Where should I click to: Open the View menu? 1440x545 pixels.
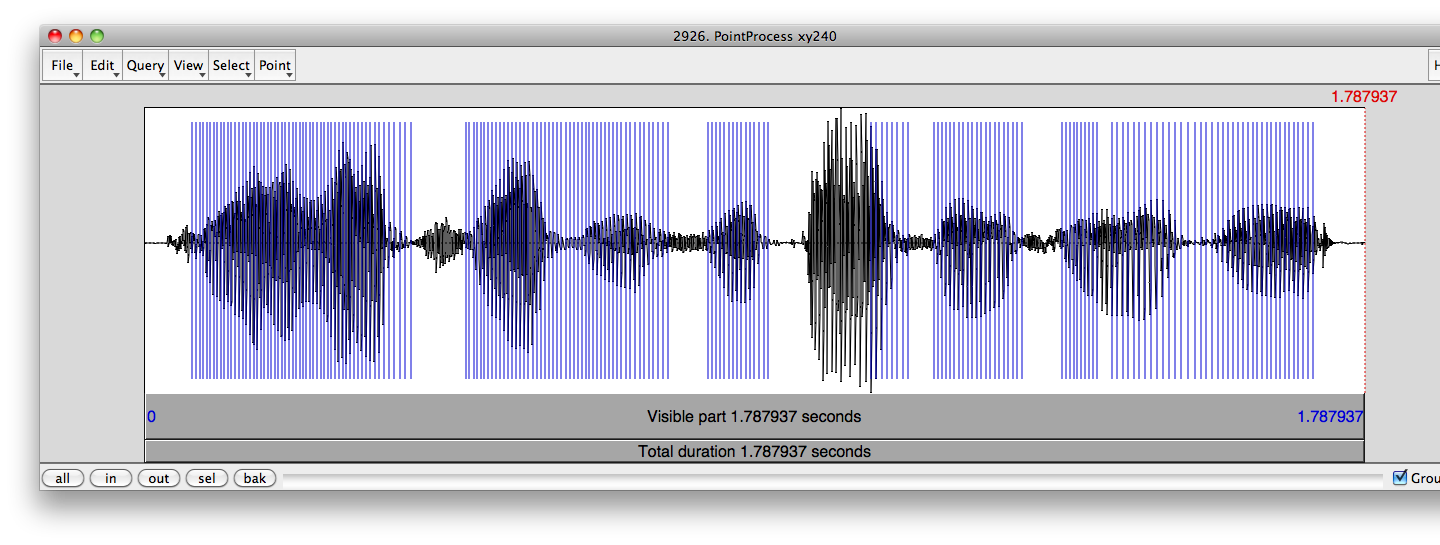(188, 66)
